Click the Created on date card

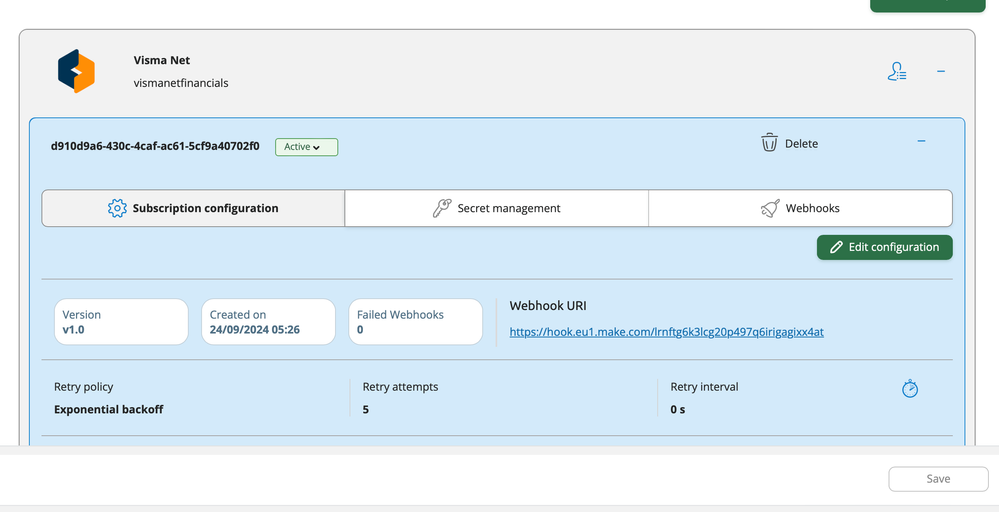pos(268,322)
